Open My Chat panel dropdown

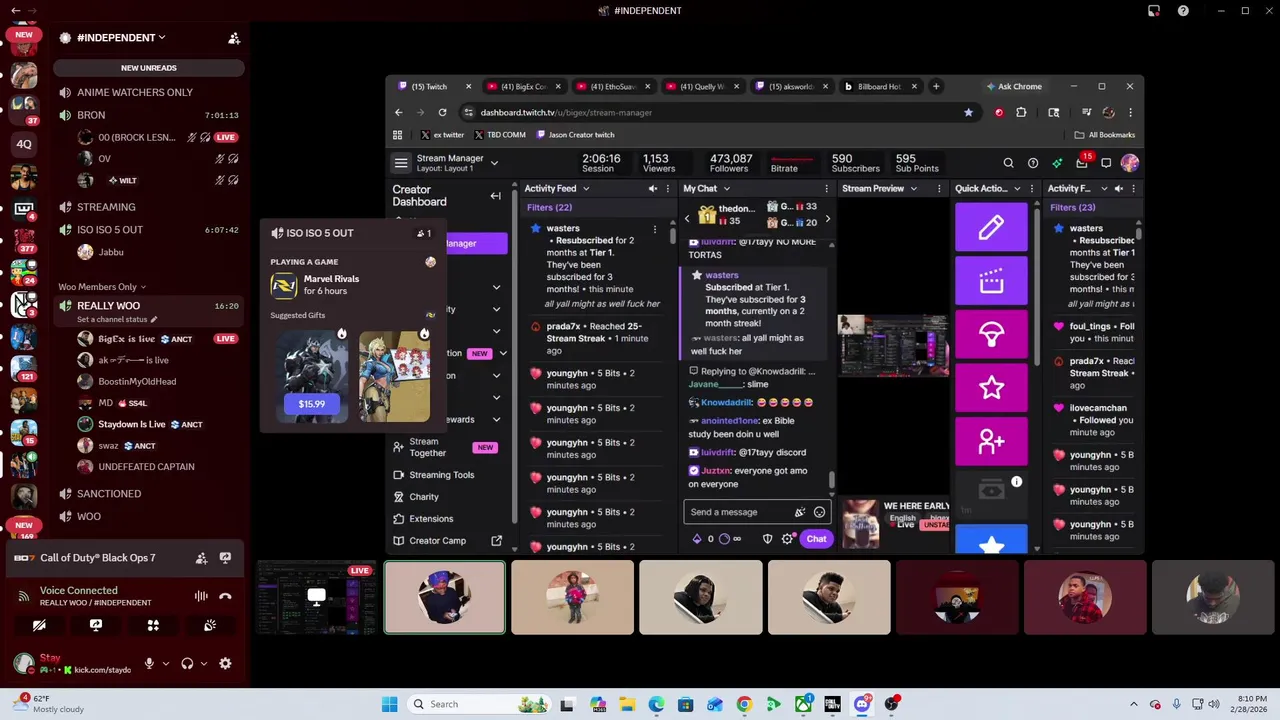pyautogui.click(x=727, y=188)
